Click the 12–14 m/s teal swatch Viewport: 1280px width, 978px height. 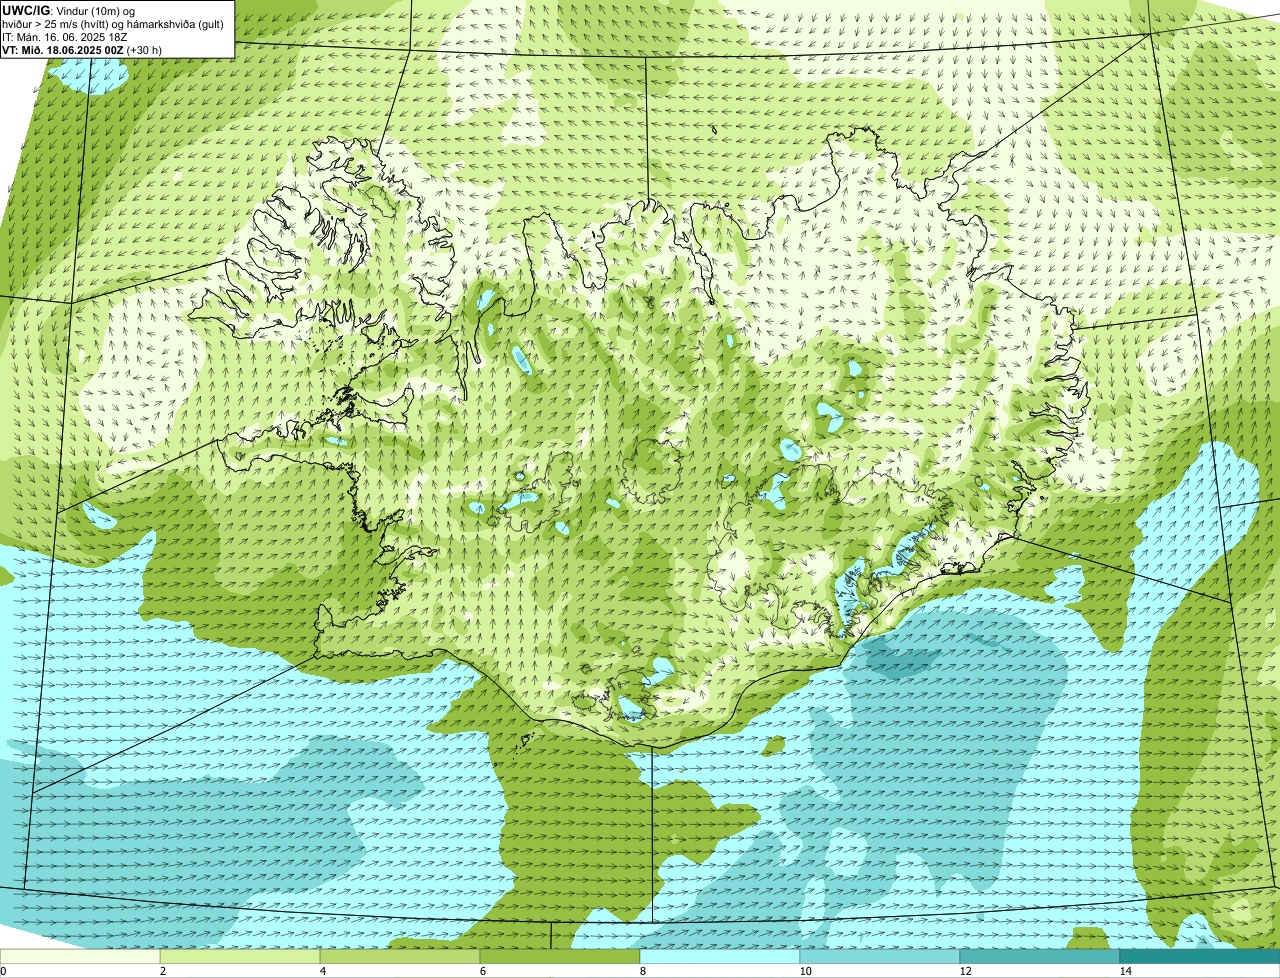tap(1040, 956)
